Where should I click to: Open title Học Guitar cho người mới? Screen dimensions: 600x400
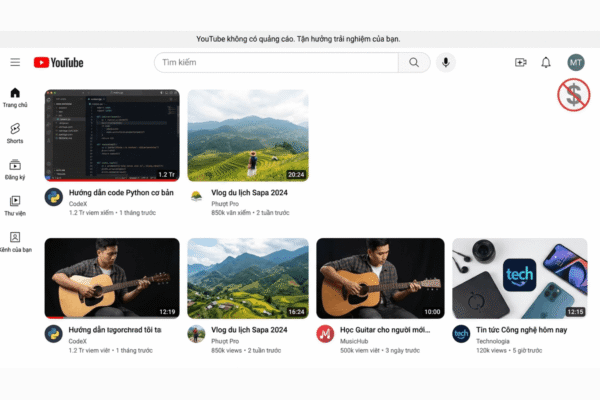point(385,330)
